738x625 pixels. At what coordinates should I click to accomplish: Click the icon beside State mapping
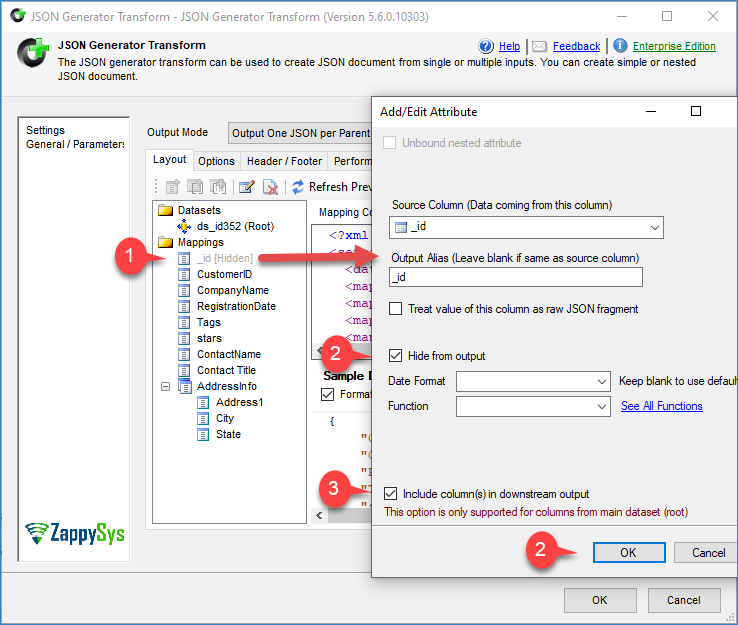click(203, 434)
